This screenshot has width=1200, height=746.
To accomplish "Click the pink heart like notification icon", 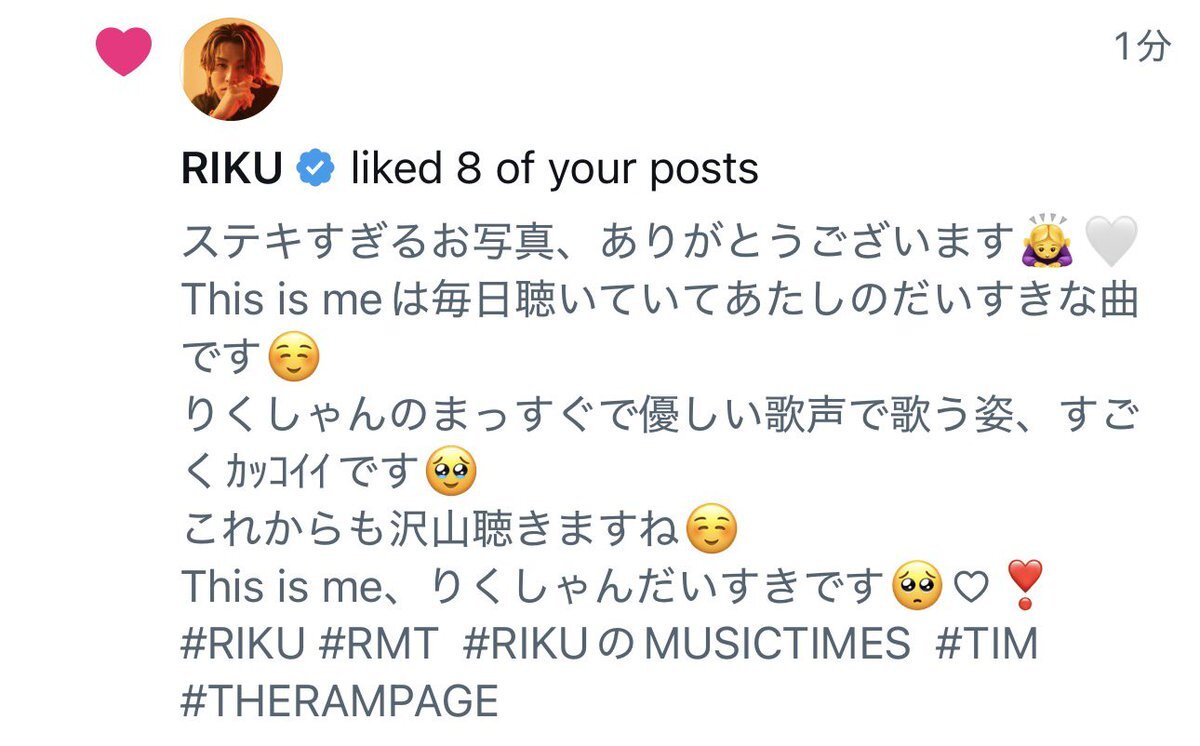I will [123, 52].
